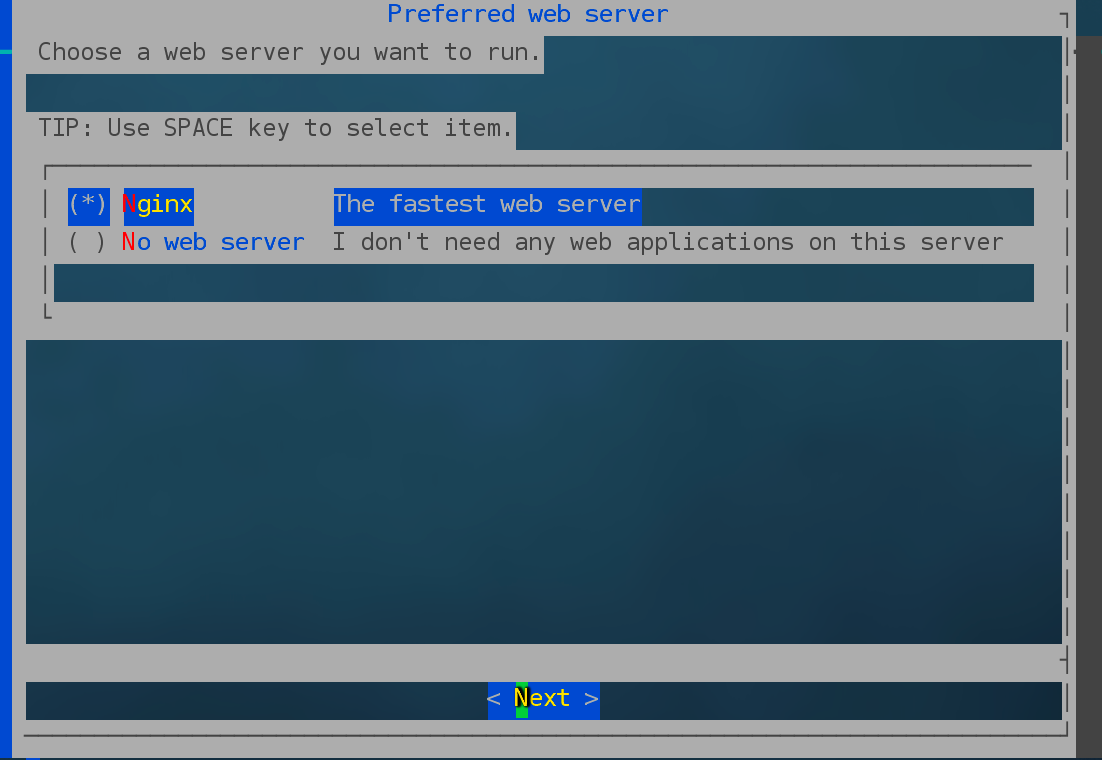Click 'The fastest web server' description
This screenshot has width=1102, height=760.
(x=487, y=205)
